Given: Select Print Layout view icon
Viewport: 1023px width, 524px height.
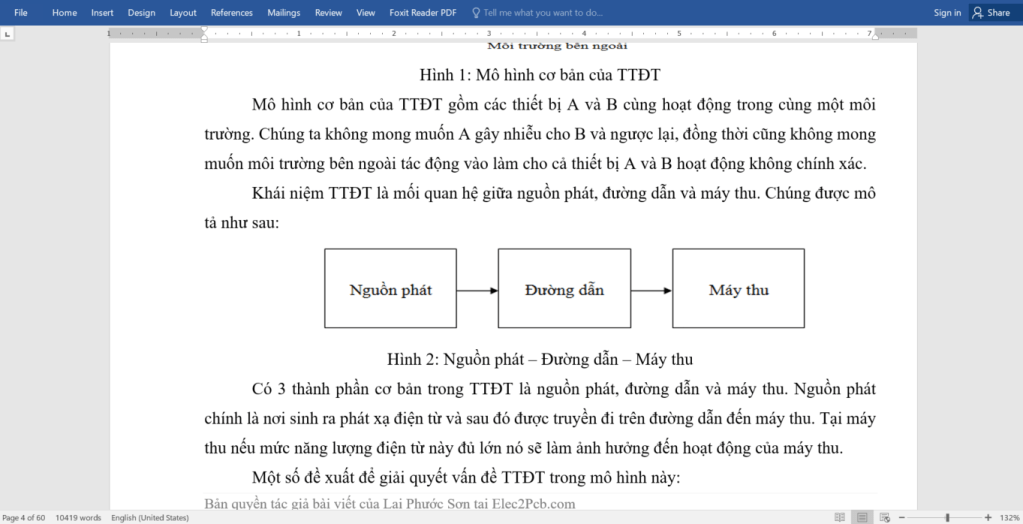Looking at the screenshot, I should [862, 517].
